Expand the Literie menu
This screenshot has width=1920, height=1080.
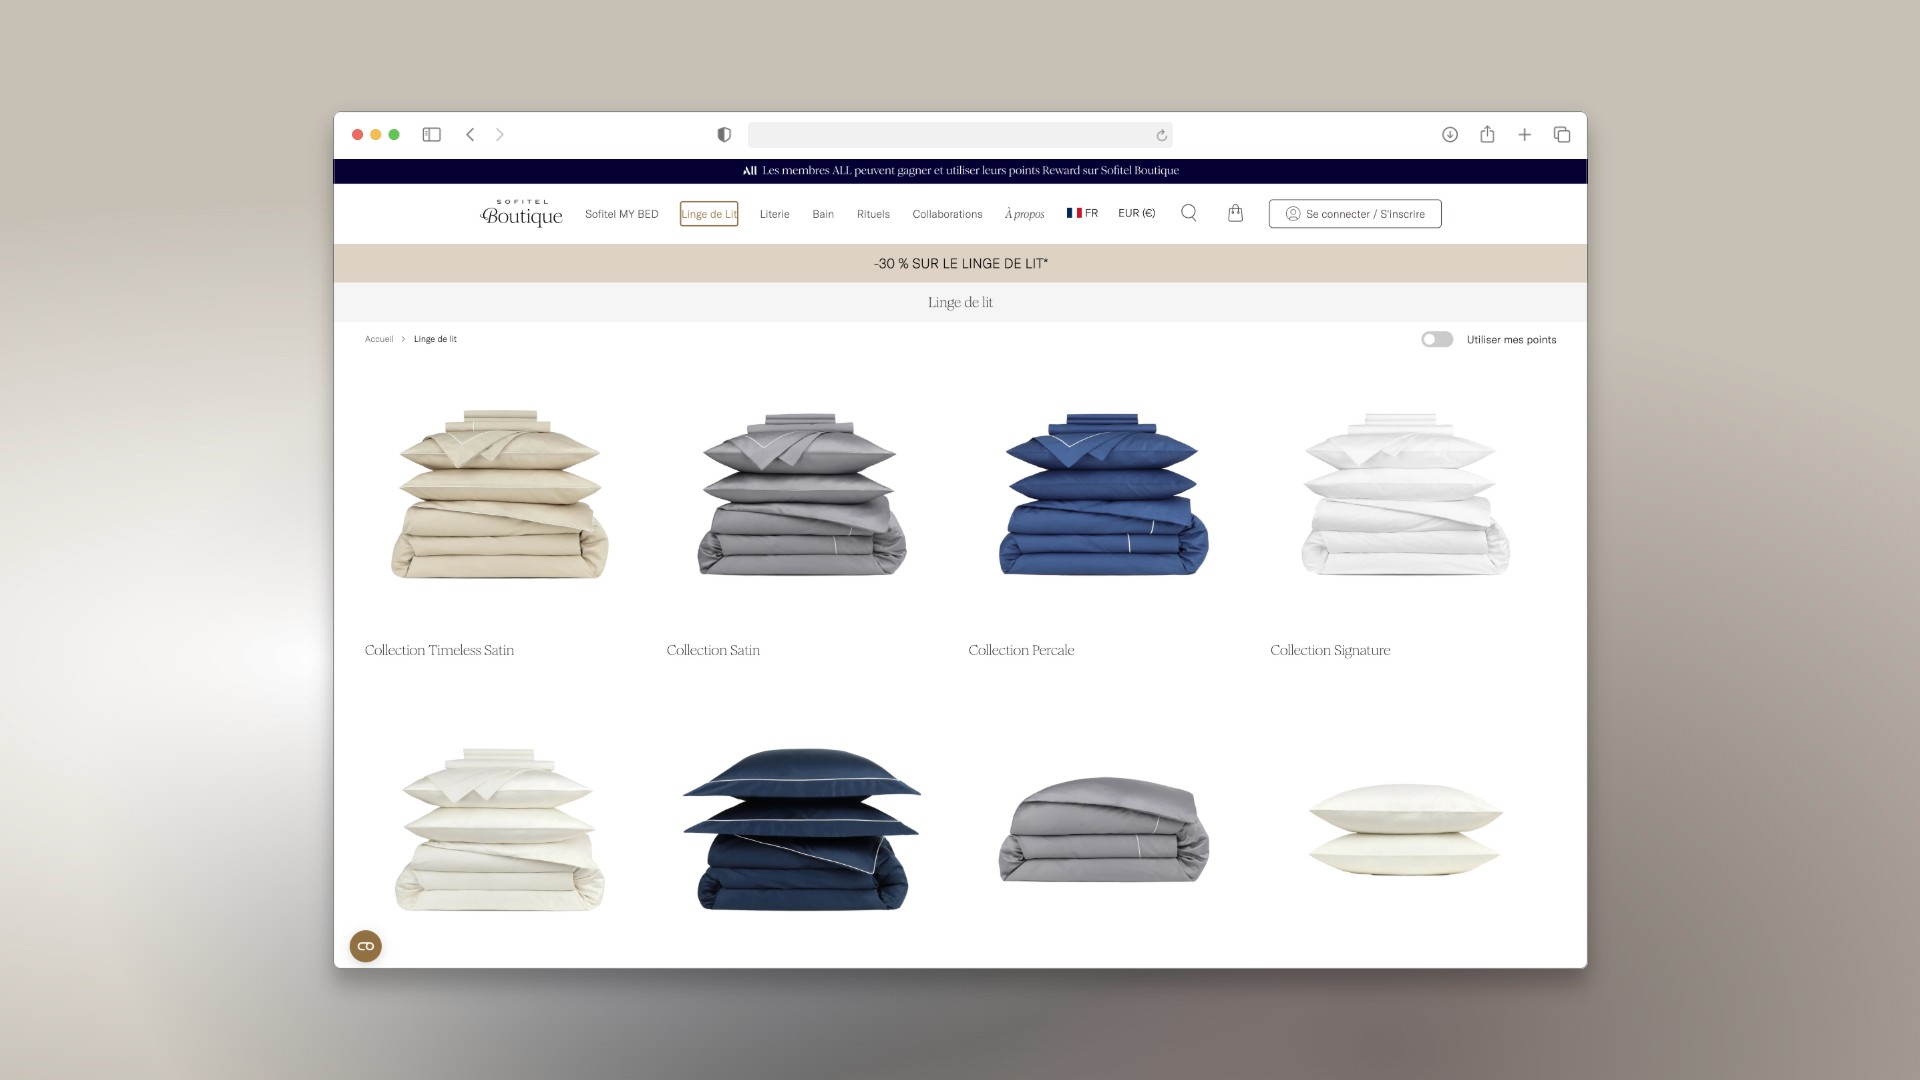774,214
